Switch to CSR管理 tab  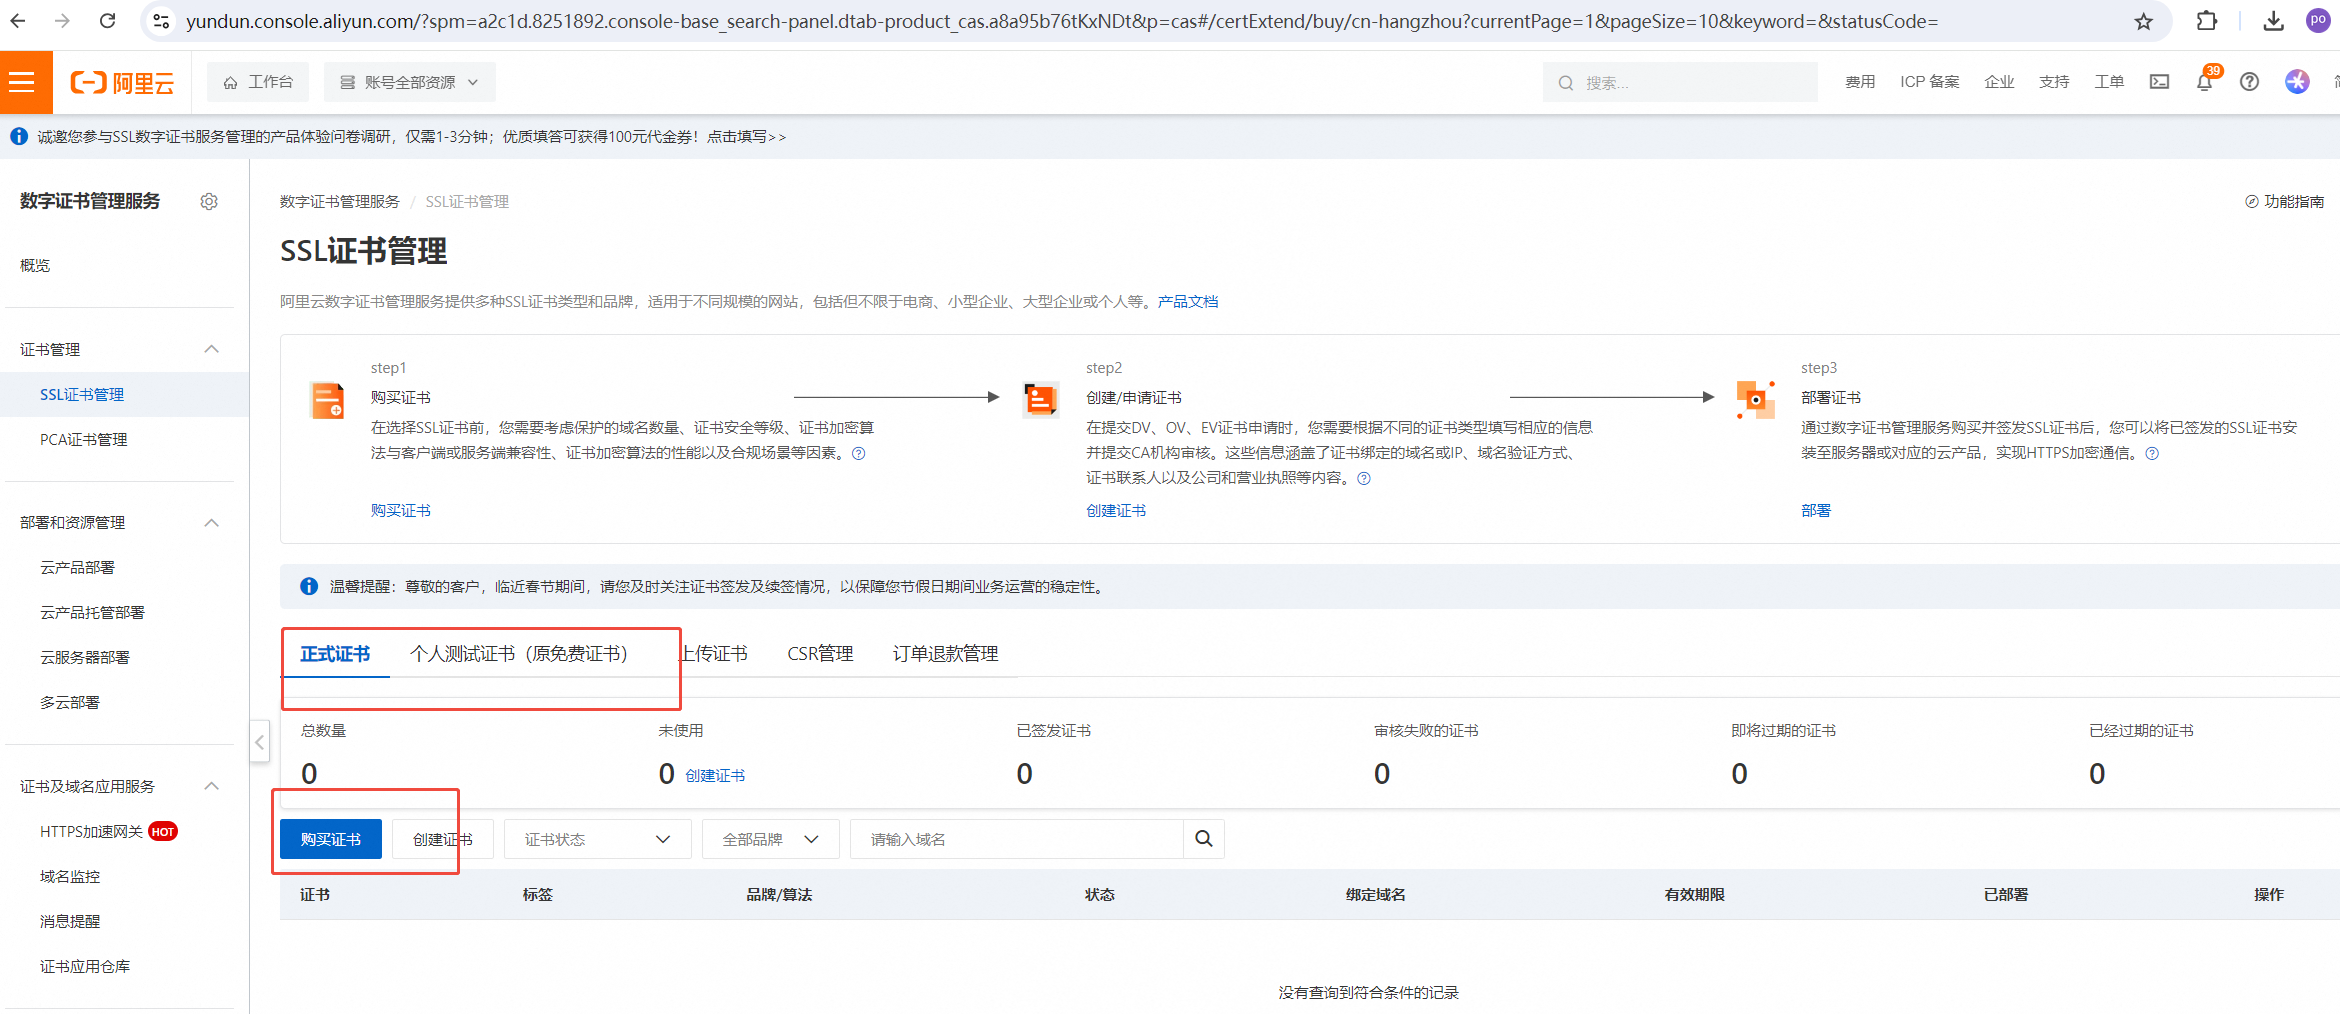(820, 654)
